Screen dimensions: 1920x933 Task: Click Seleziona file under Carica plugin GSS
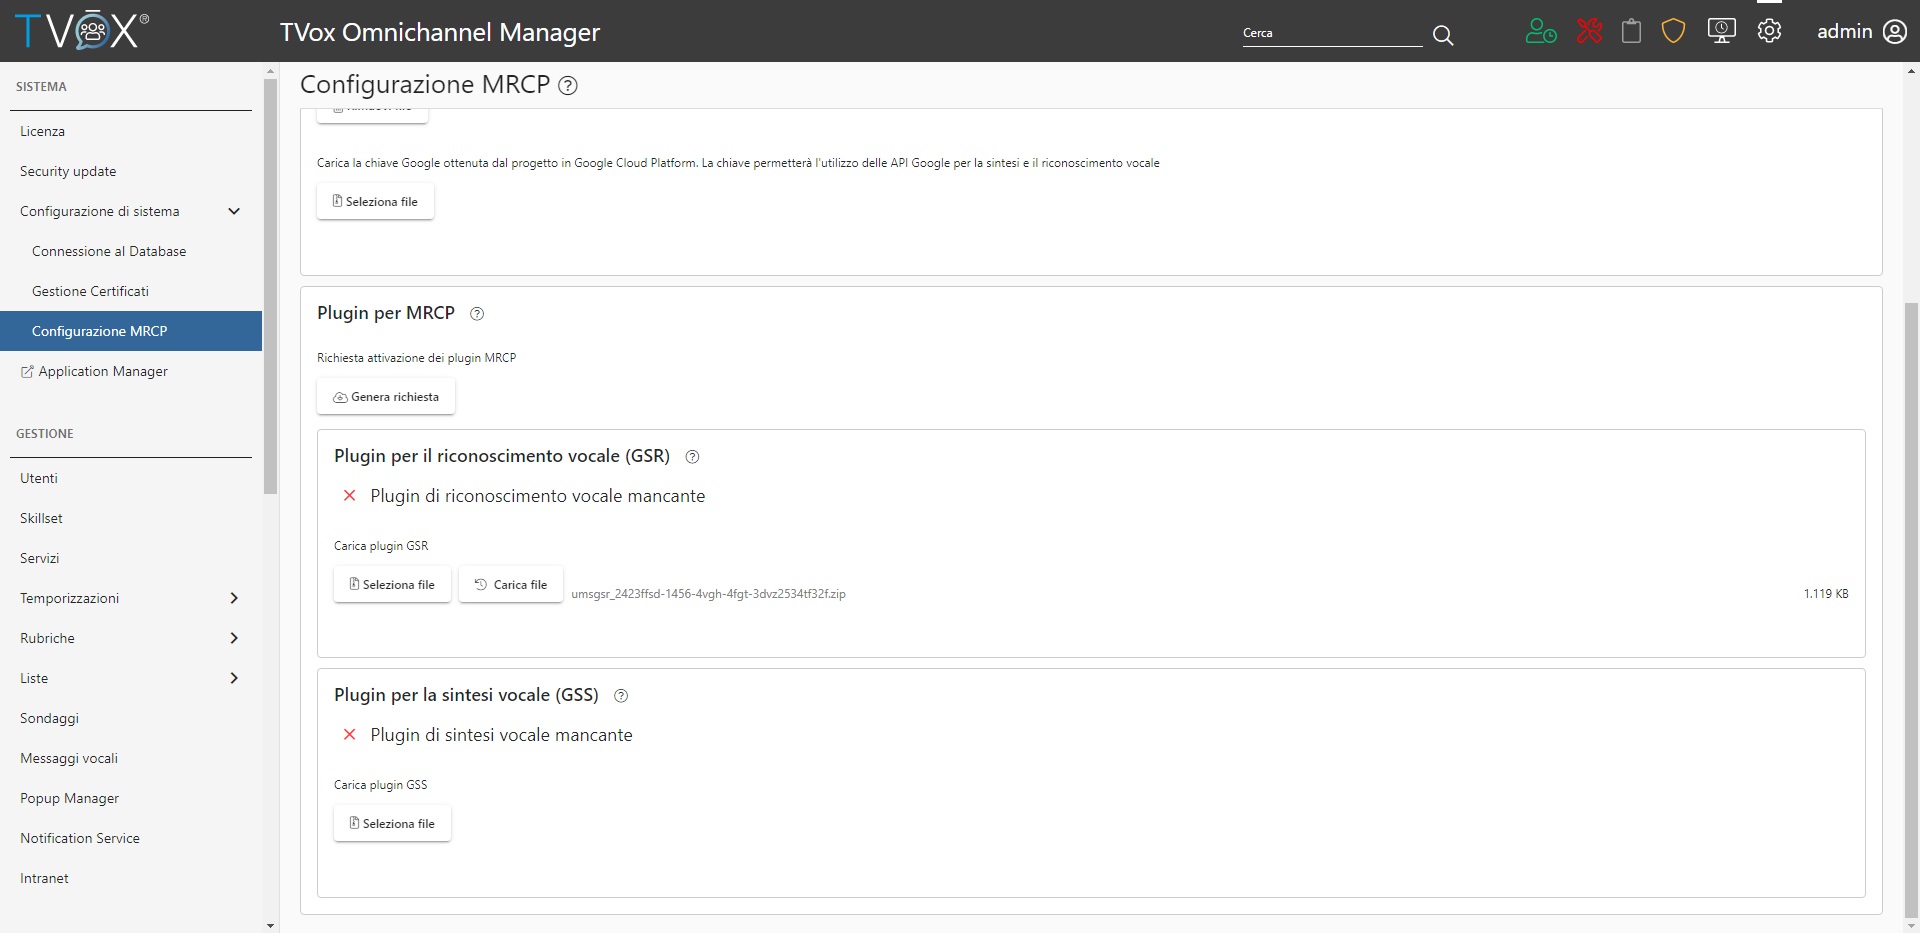click(392, 824)
